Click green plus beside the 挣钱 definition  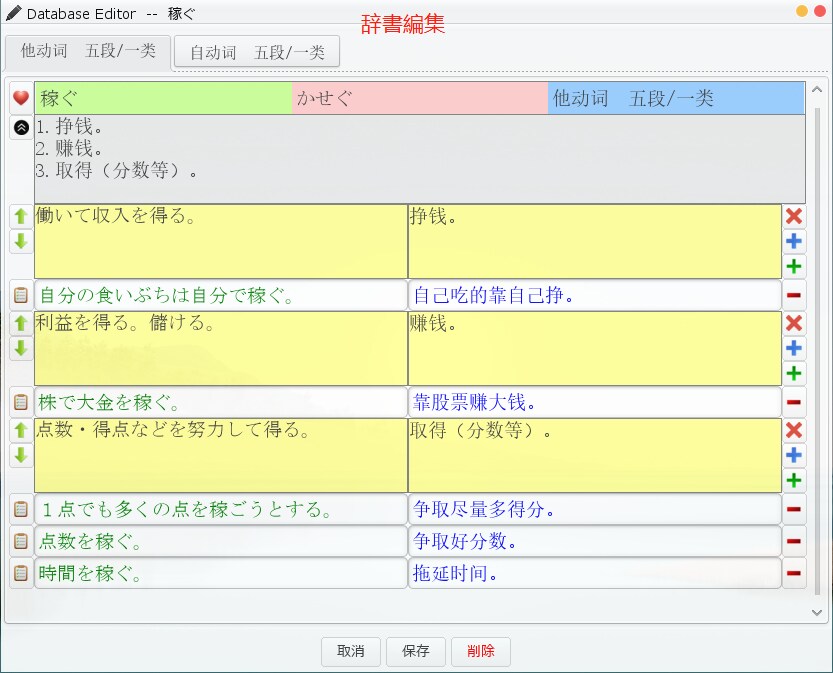pos(794,266)
